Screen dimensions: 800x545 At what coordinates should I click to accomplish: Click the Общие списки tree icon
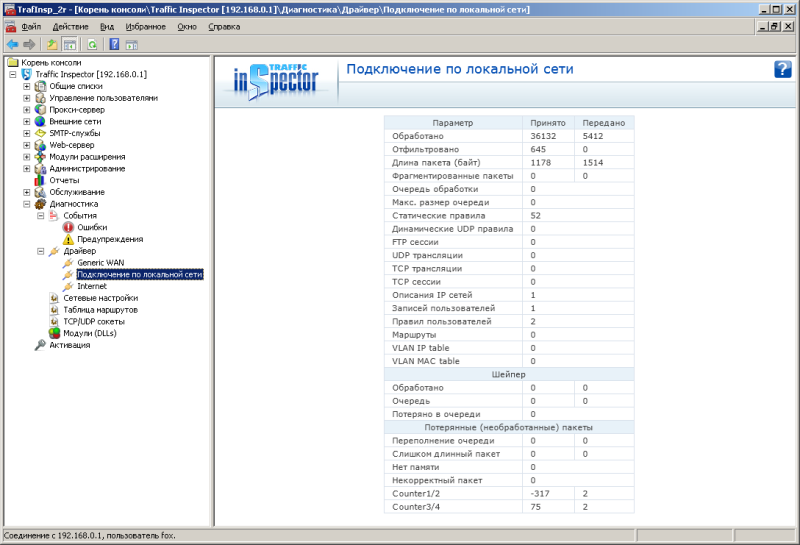click(x=40, y=86)
